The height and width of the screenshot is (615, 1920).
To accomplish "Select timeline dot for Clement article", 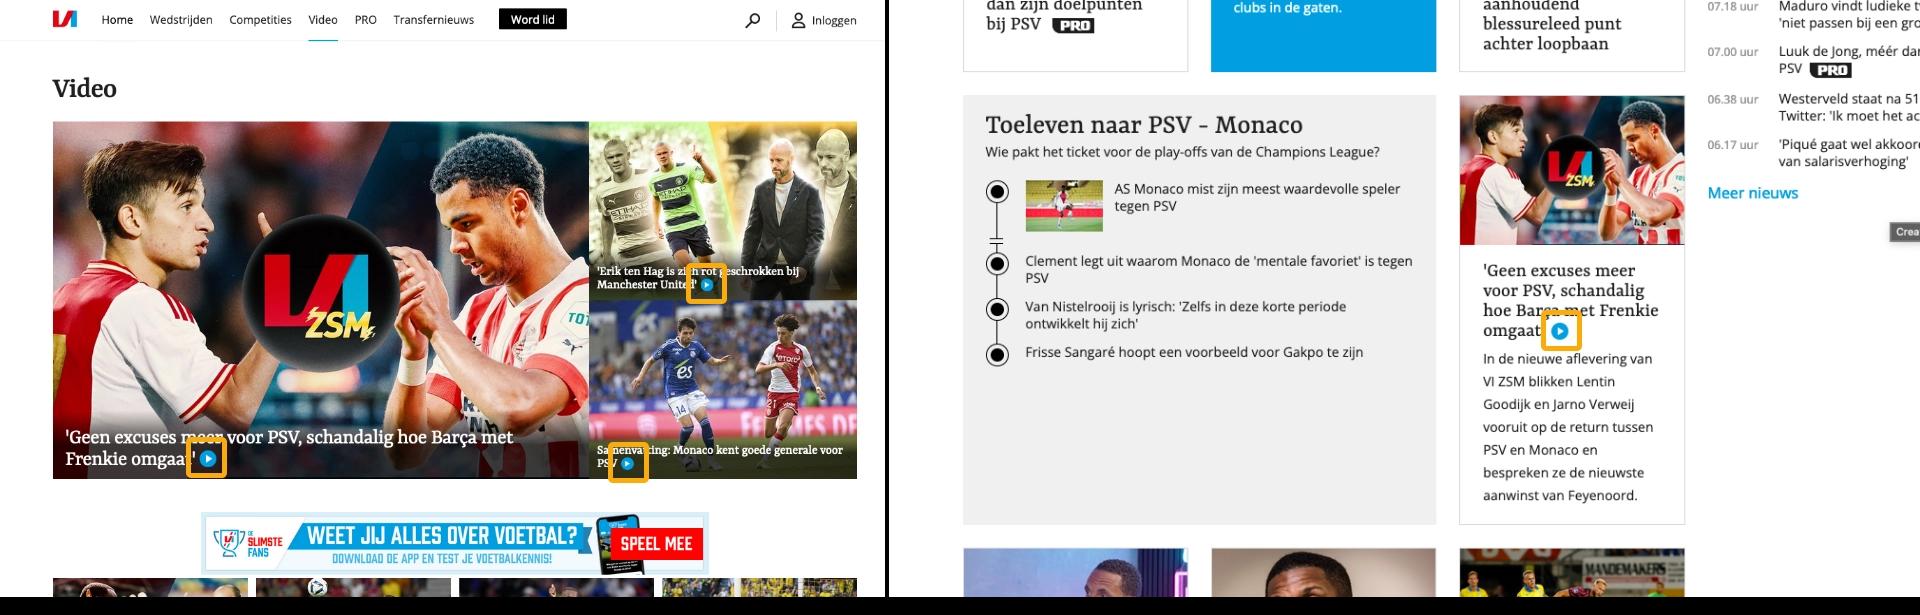I will [997, 264].
